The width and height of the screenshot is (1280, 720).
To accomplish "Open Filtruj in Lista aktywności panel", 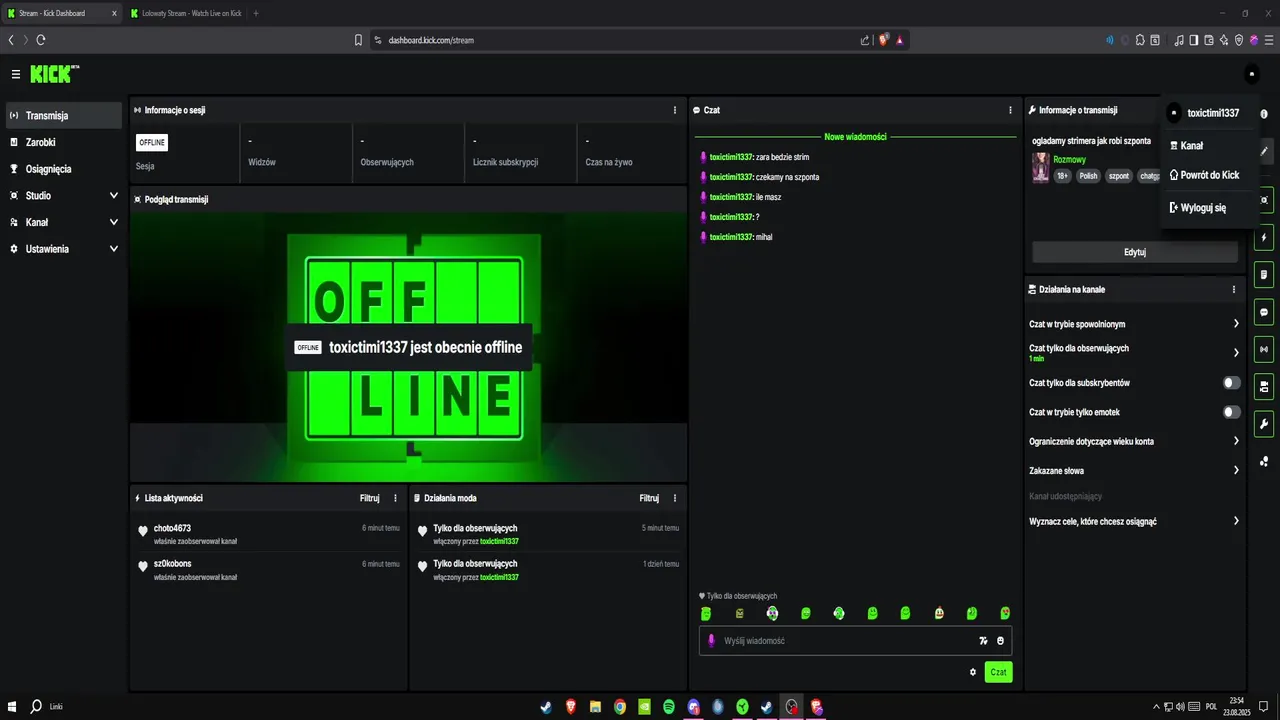I will pyautogui.click(x=370, y=498).
